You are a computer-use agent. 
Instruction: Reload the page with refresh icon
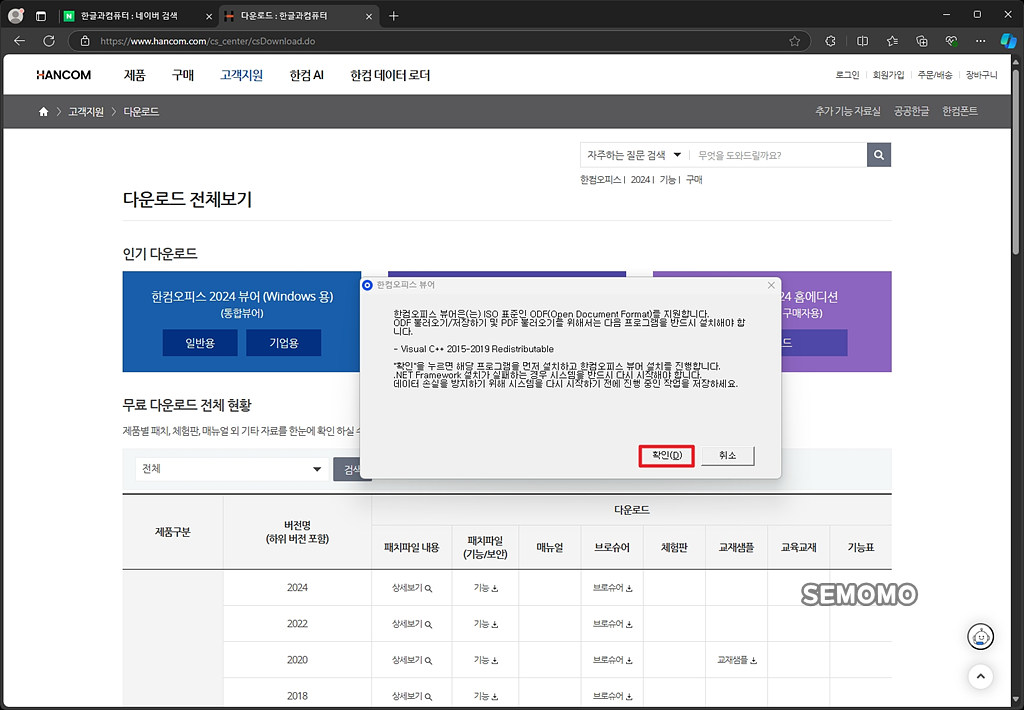tap(49, 40)
